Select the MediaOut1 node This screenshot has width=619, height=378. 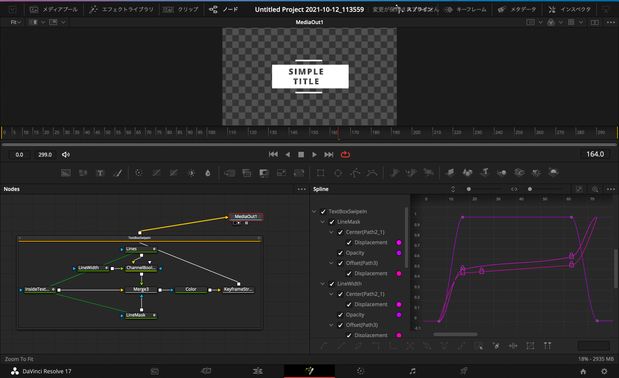click(246, 217)
